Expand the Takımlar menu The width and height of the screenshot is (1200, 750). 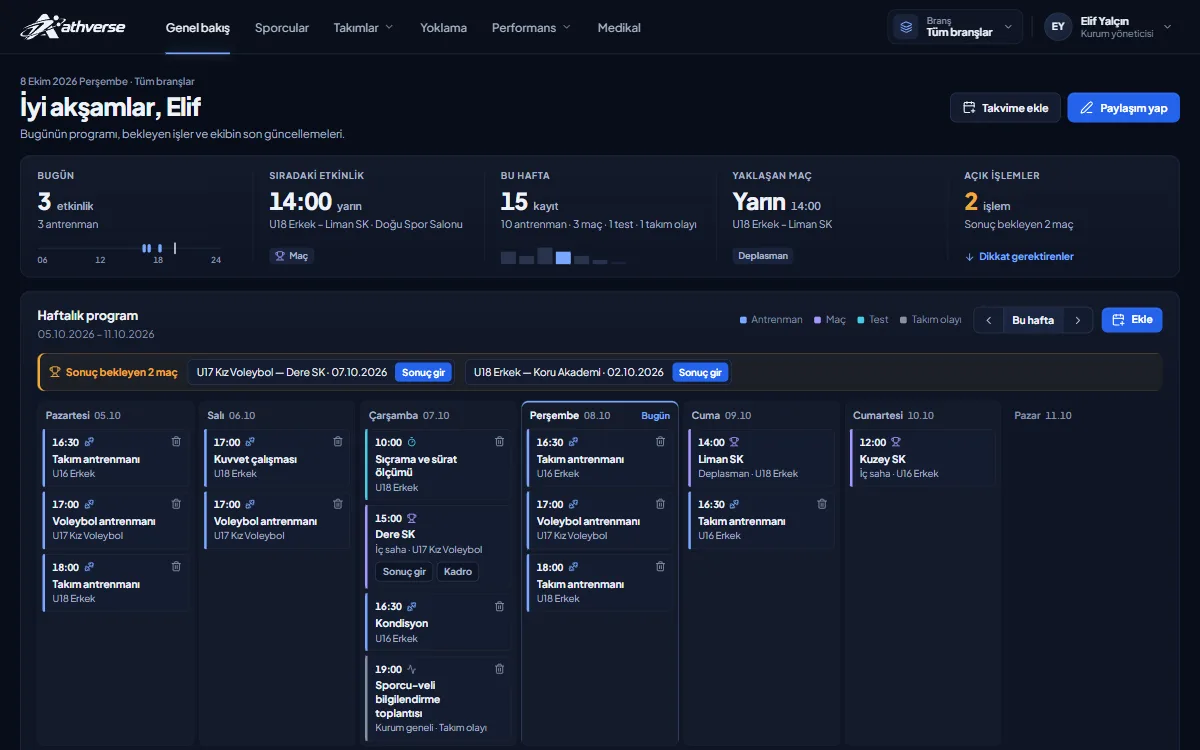[x=364, y=28]
